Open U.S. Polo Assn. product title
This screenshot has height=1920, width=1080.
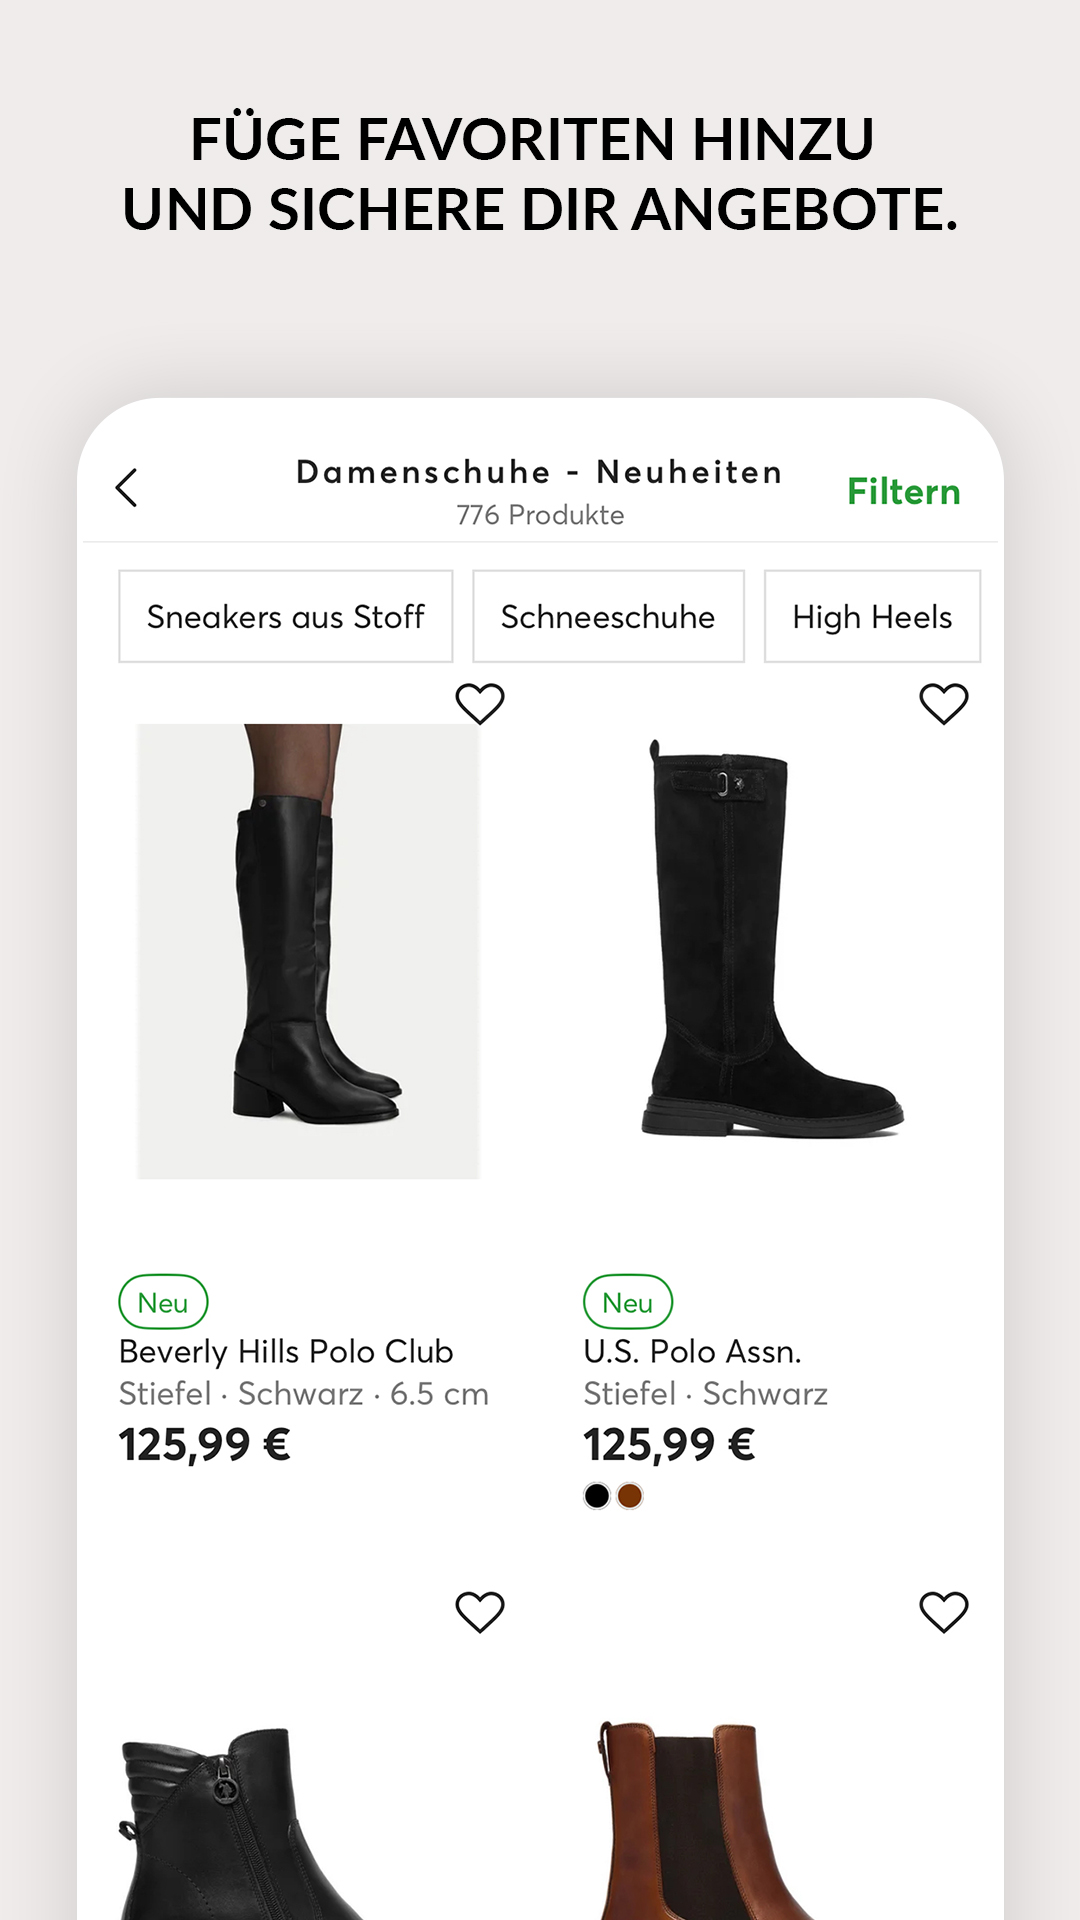(692, 1351)
